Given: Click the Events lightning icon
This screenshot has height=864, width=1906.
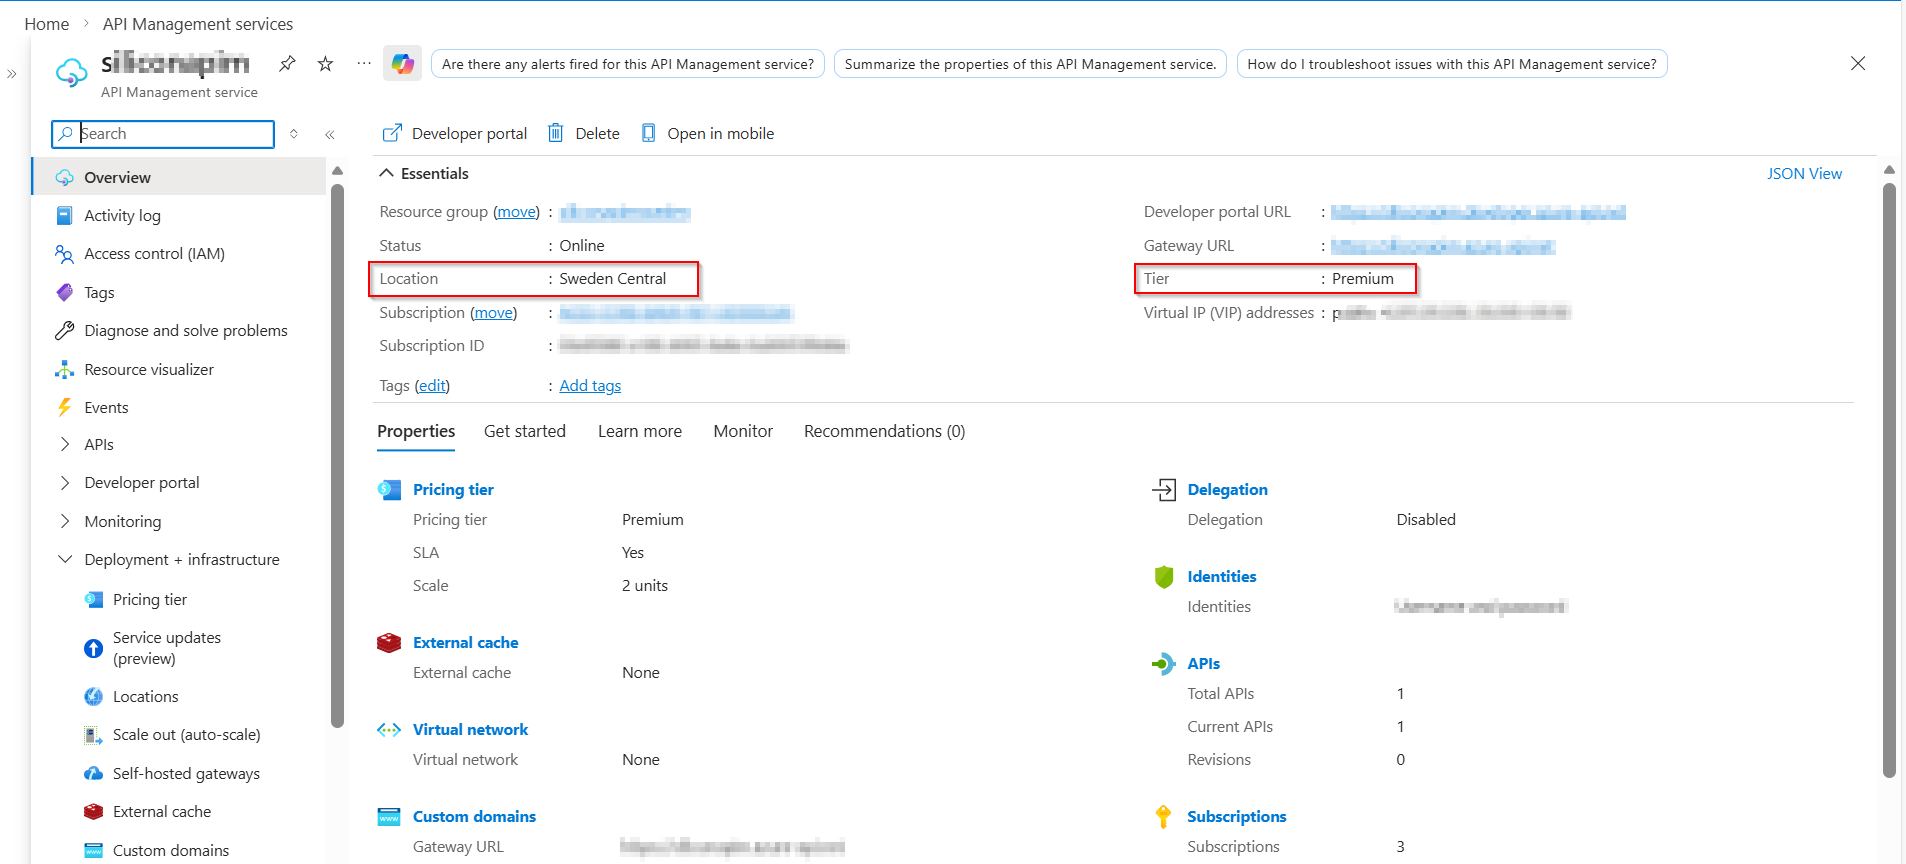Looking at the screenshot, I should tap(65, 407).
